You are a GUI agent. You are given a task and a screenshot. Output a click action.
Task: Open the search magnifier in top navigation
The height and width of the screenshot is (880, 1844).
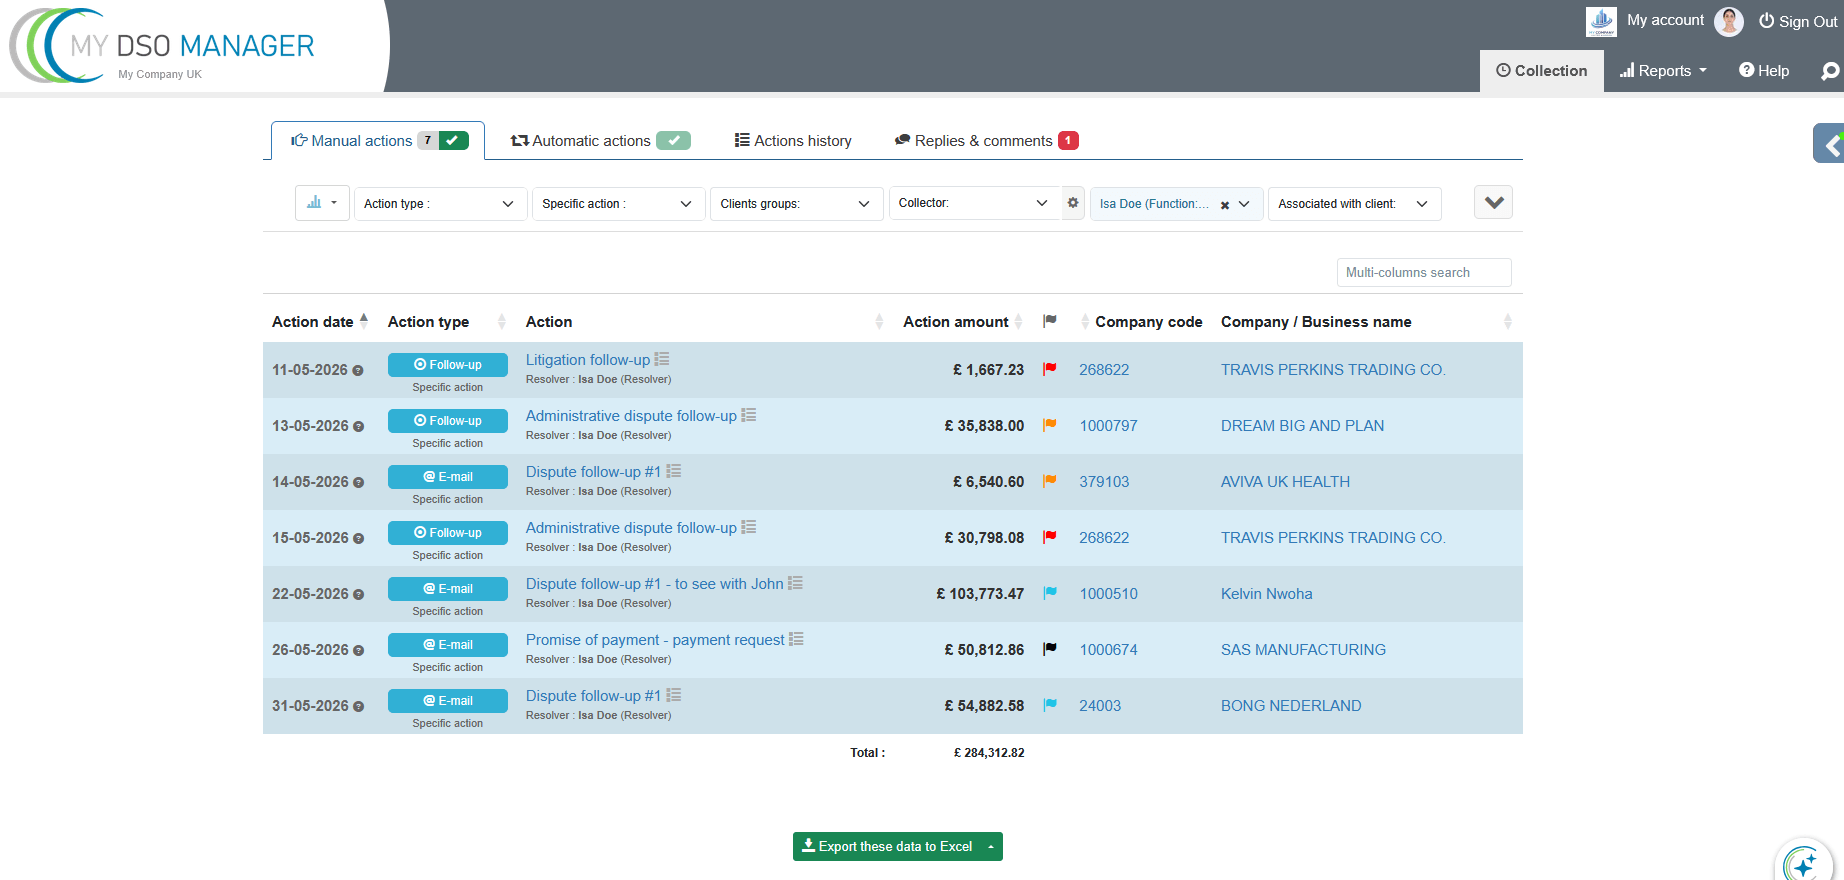pyautogui.click(x=1830, y=71)
